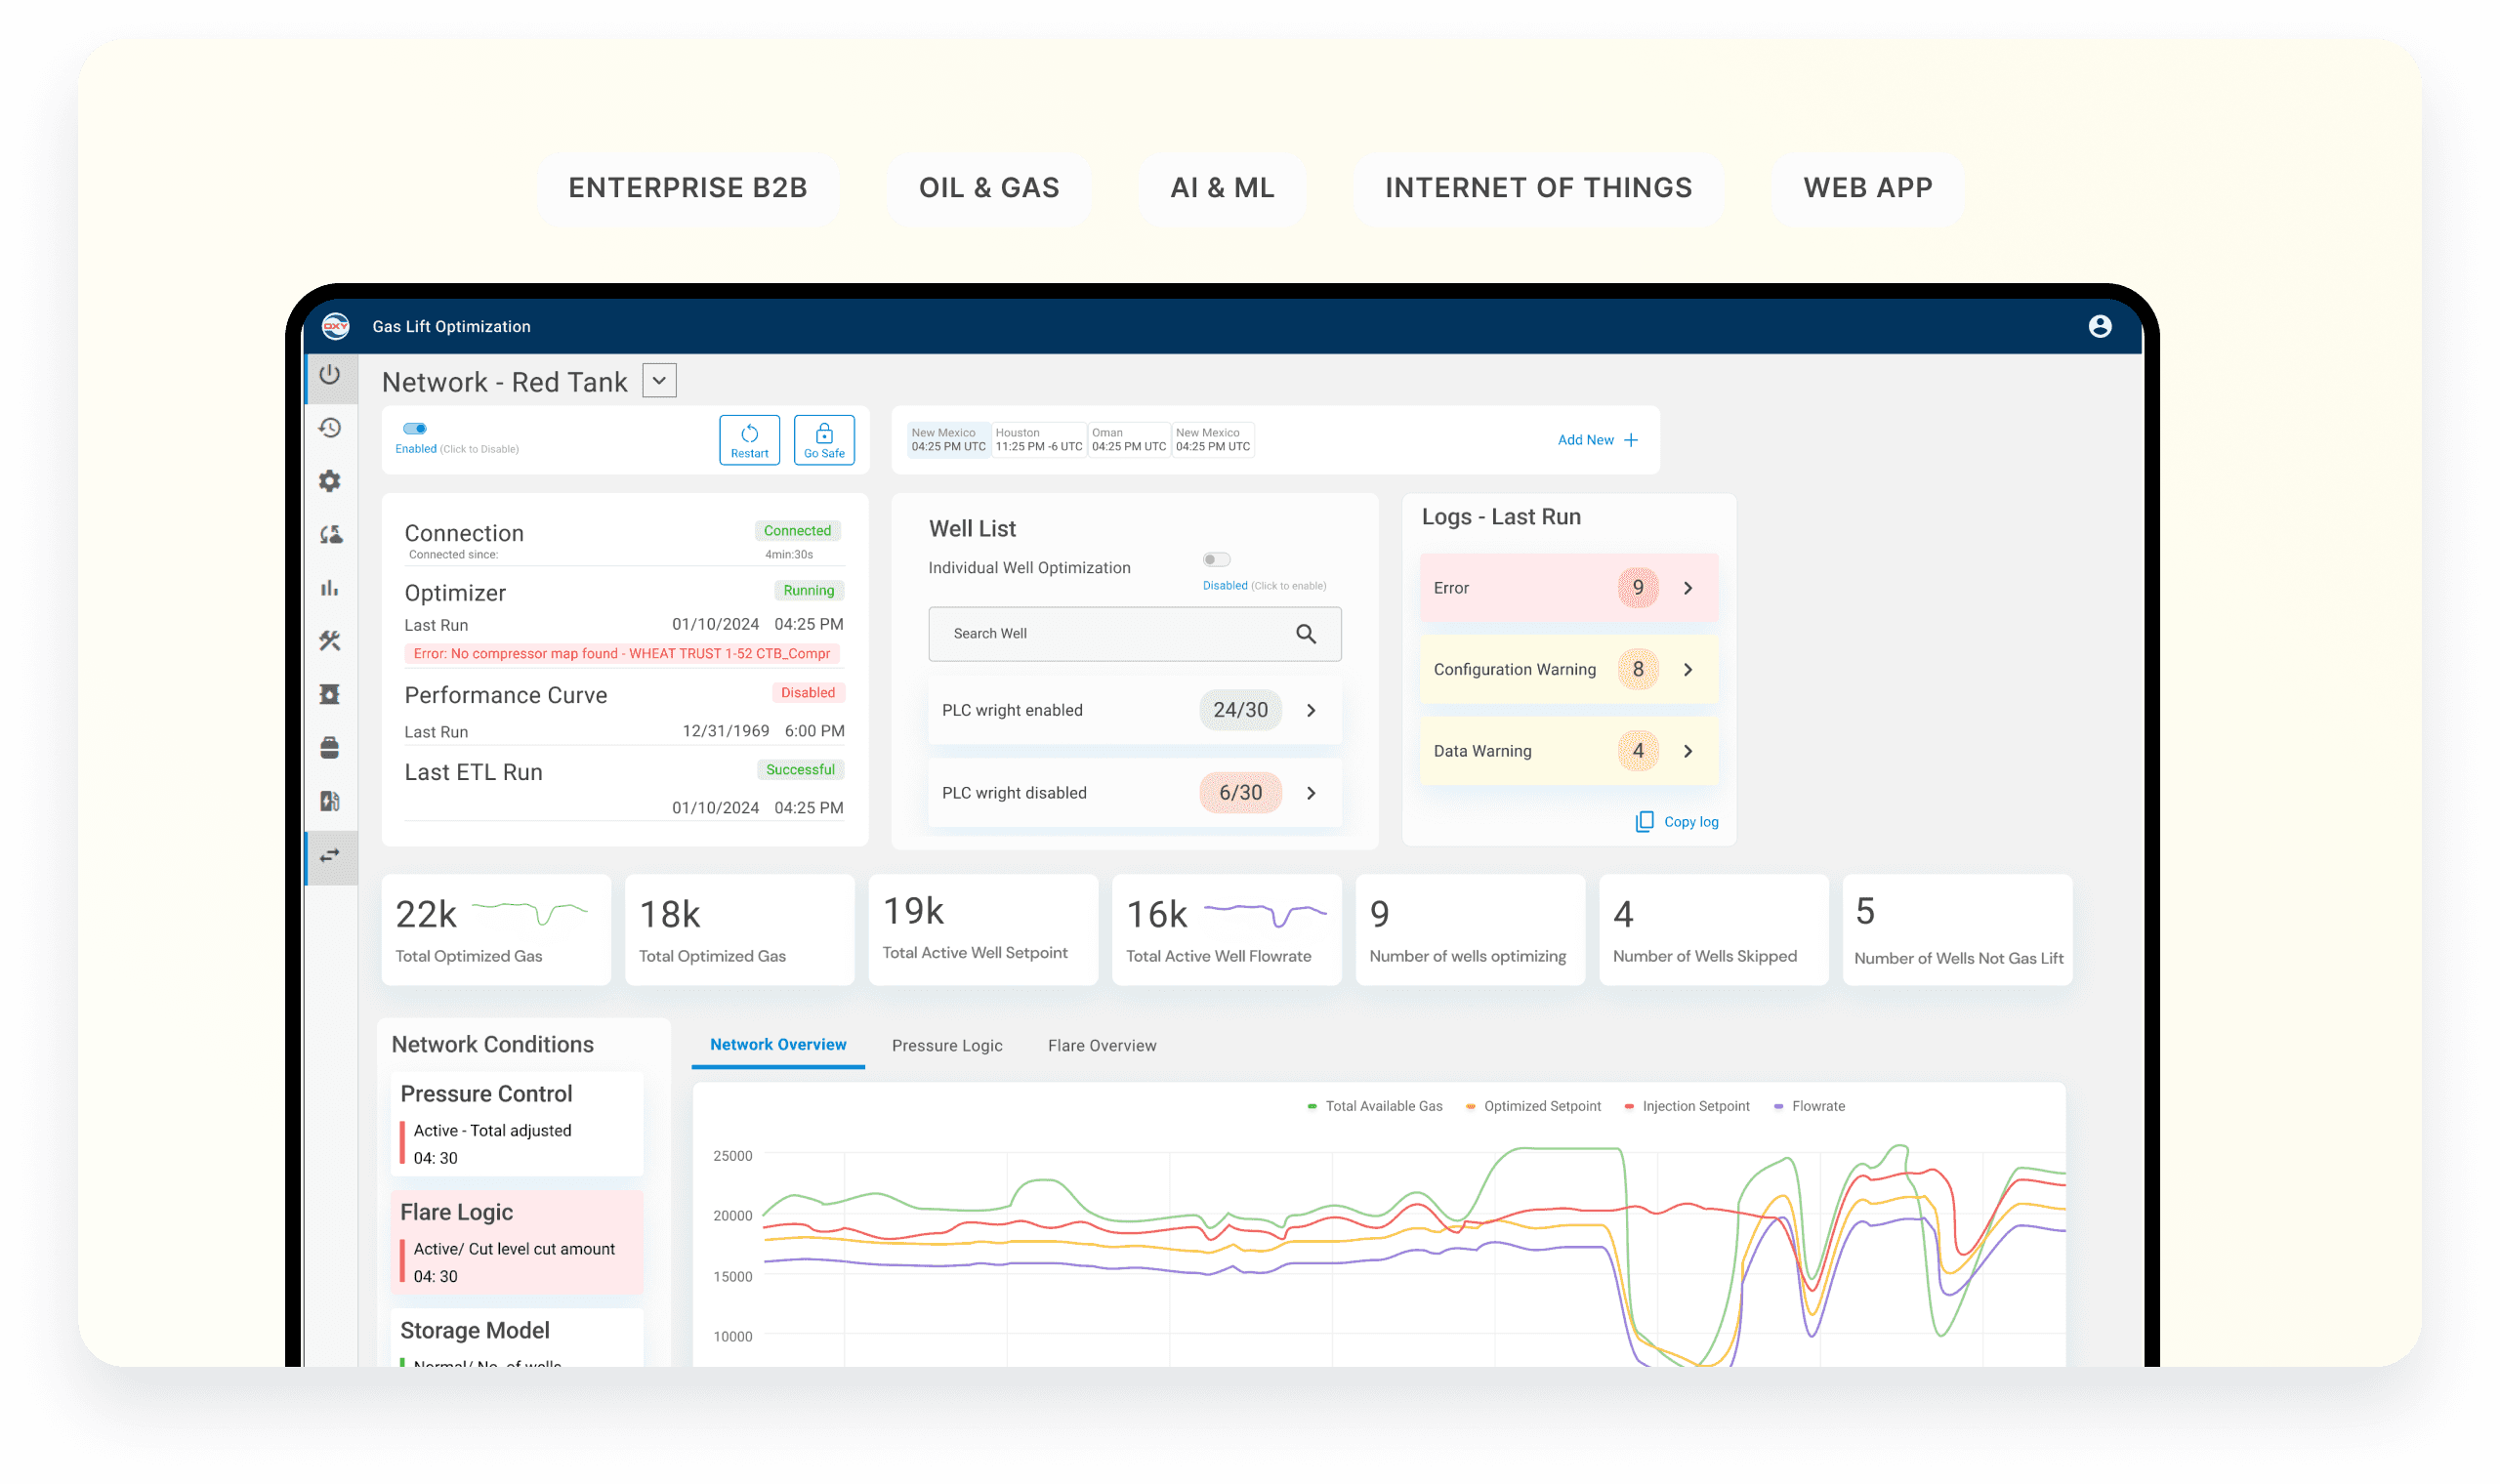Switch to the Flare Overview tab
This screenshot has width=2500, height=1484.
(1101, 1046)
